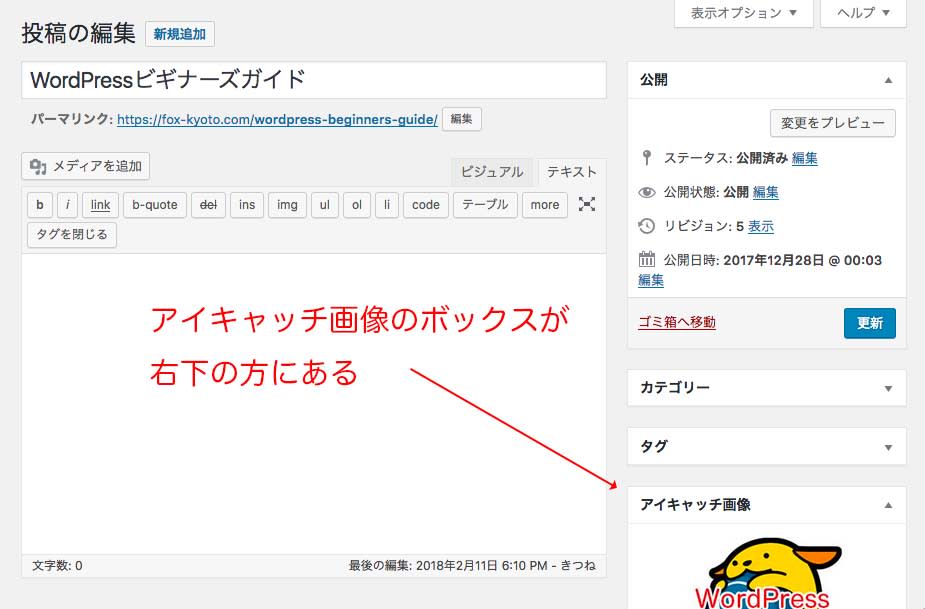Click the blue 更新 button

[870, 323]
